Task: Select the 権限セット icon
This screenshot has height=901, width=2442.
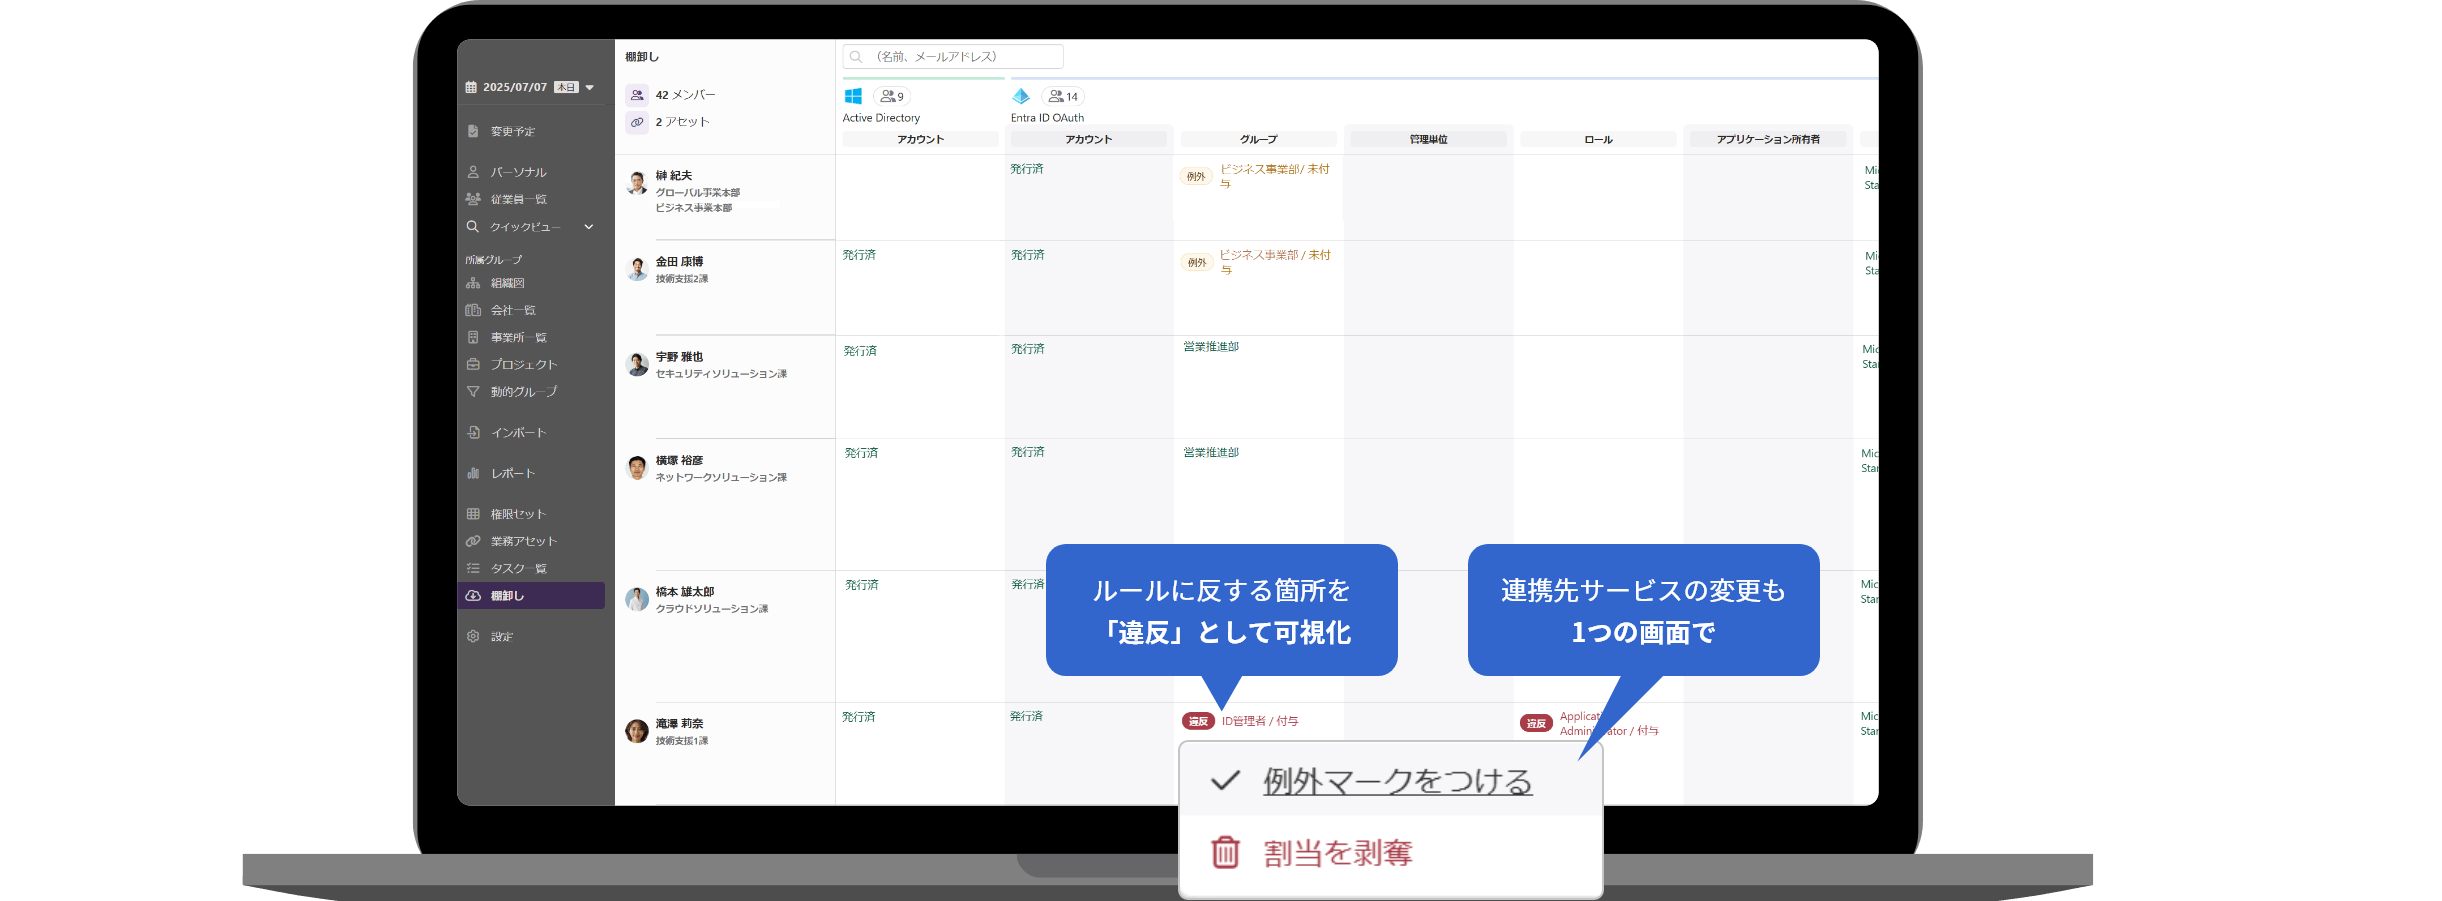Action: pos(474,512)
